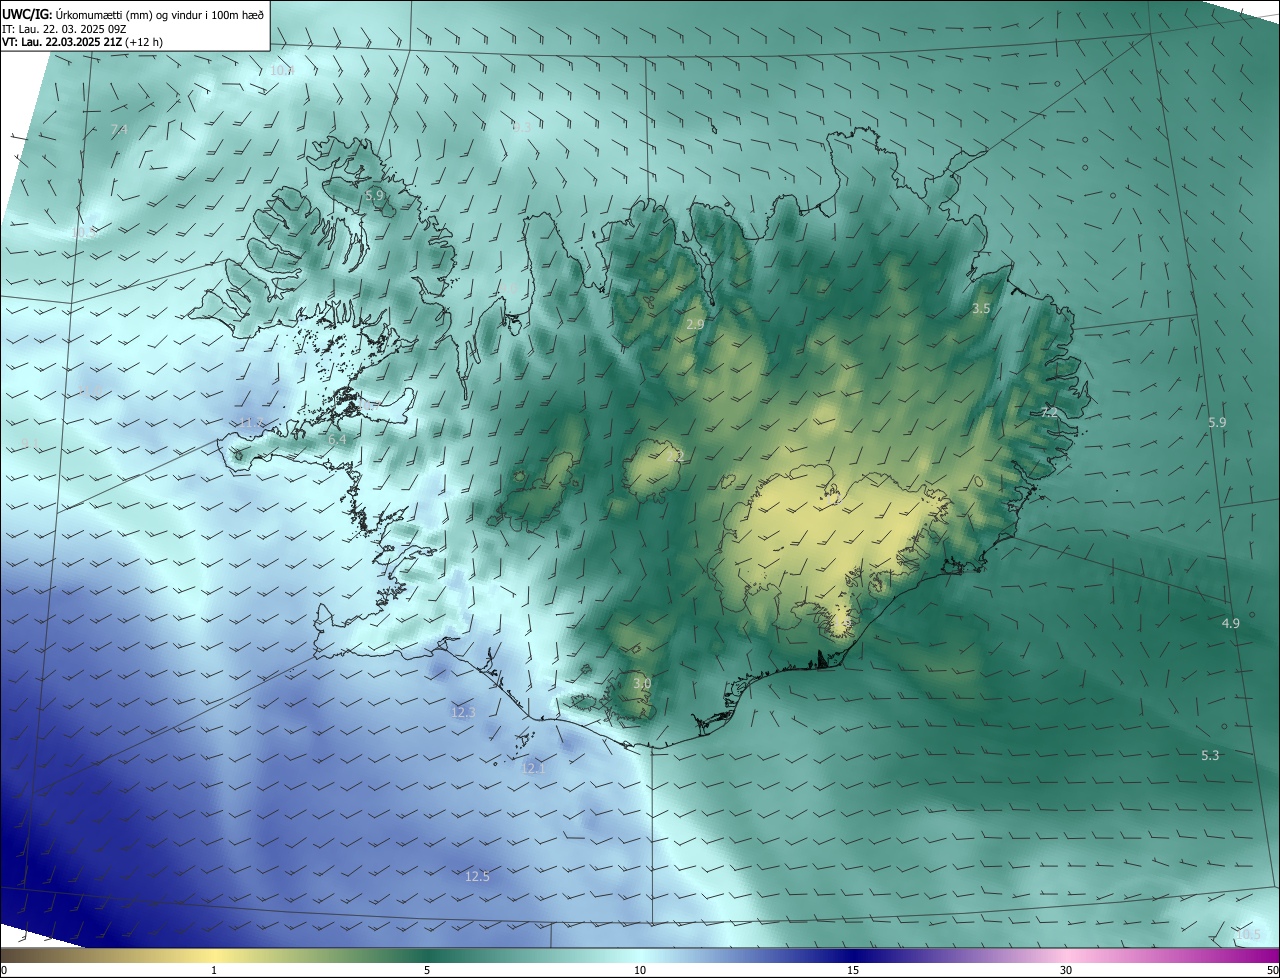Screen dimensions: 1280x978
Task: Click the color scale tick label 1
Action: click(214, 970)
